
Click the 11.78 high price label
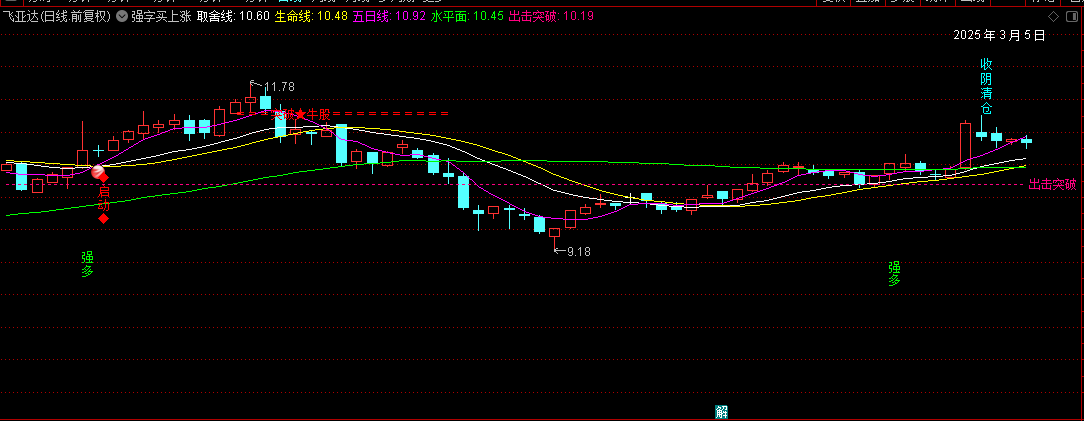coord(279,87)
